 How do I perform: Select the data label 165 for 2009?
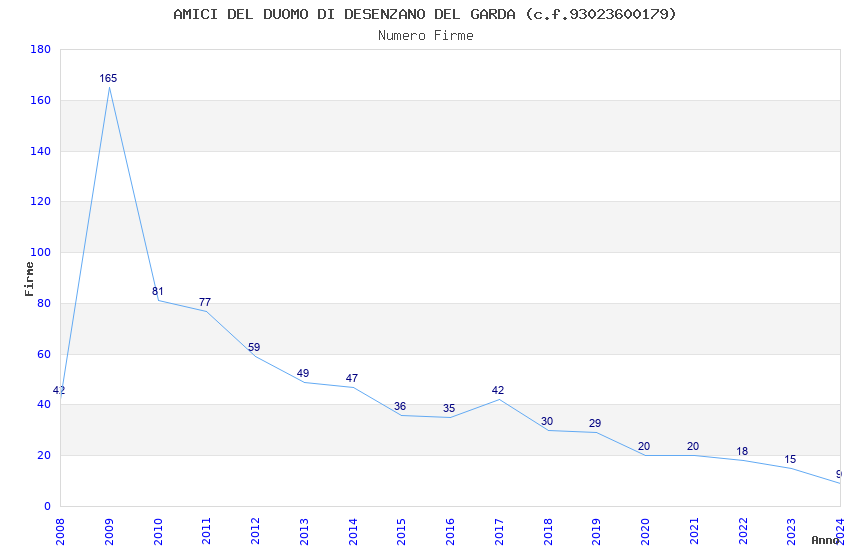(108, 78)
